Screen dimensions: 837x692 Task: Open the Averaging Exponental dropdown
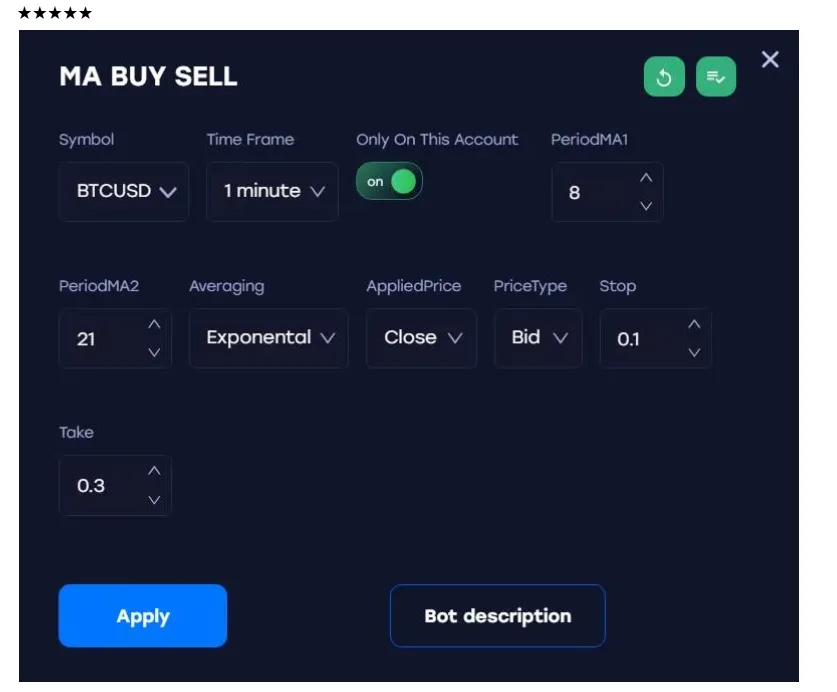pyautogui.click(x=269, y=338)
